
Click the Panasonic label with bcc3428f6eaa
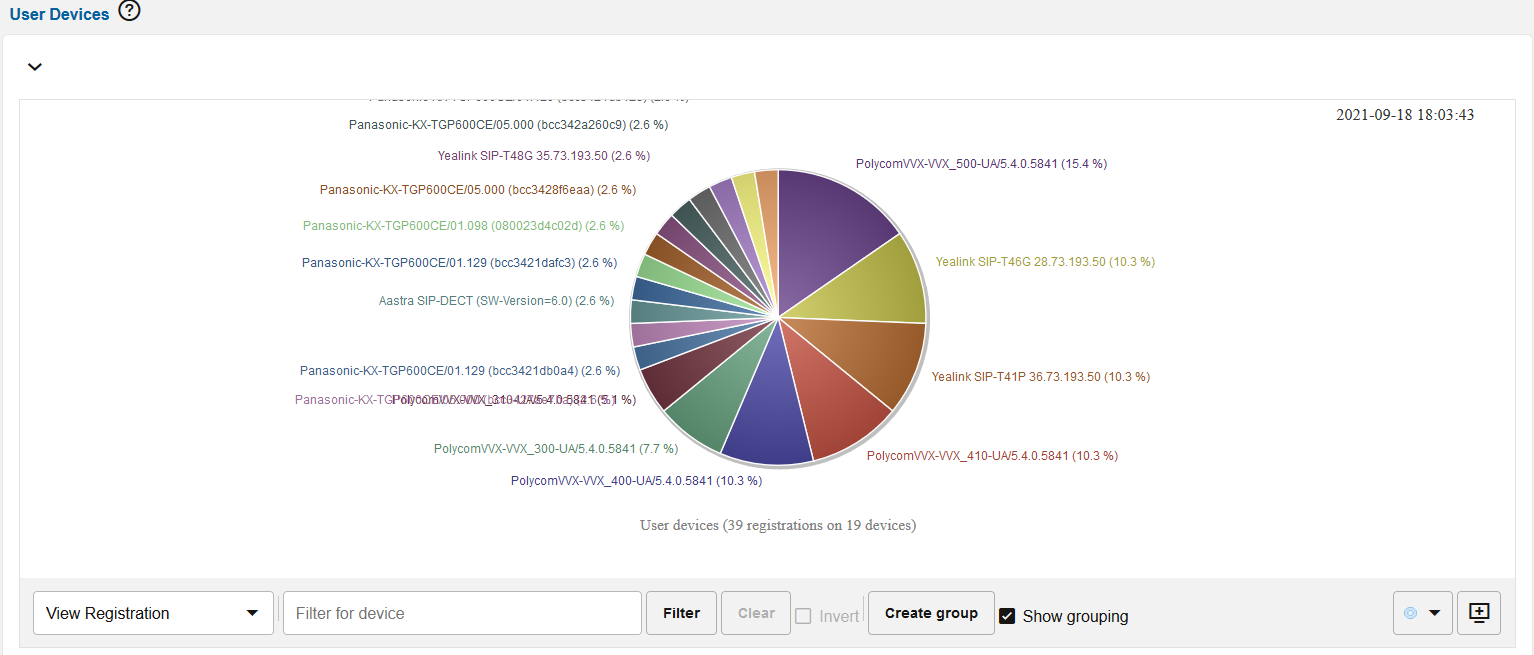(x=478, y=189)
